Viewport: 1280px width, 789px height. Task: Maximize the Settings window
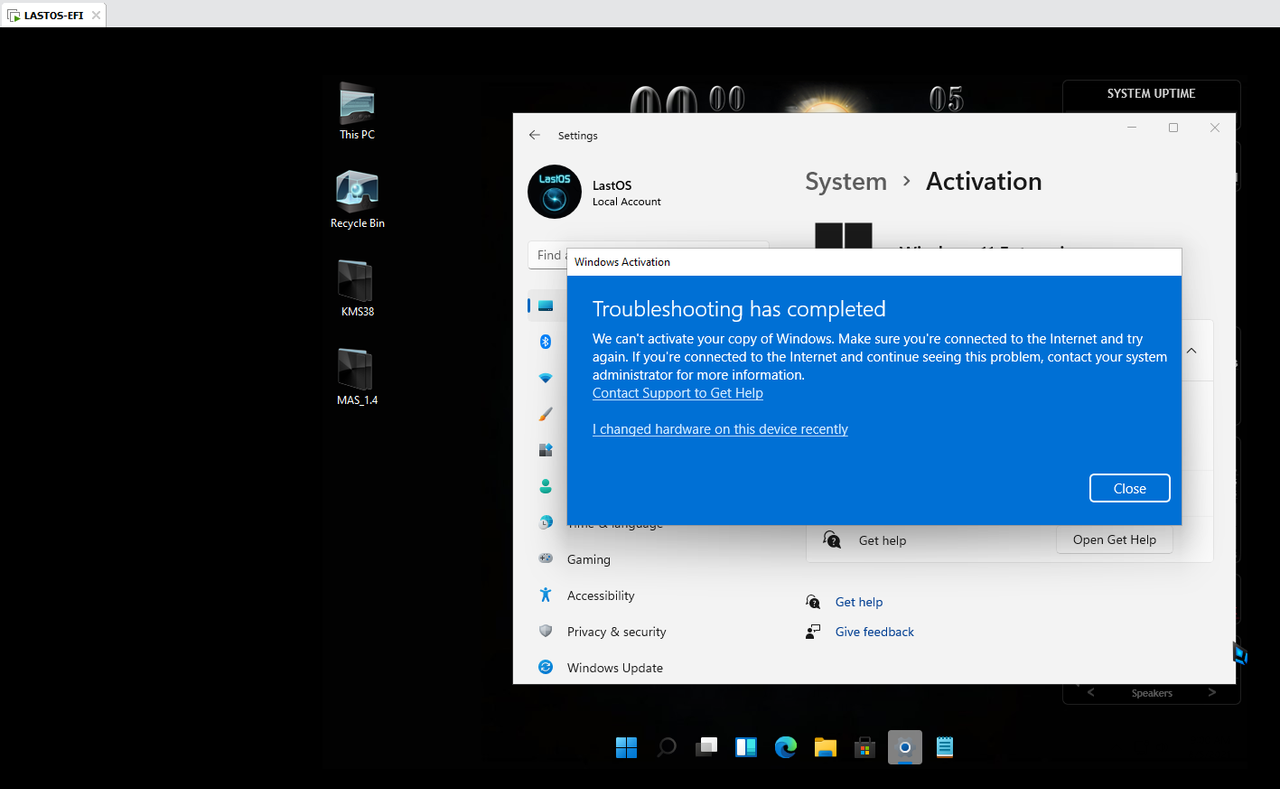1173,127
